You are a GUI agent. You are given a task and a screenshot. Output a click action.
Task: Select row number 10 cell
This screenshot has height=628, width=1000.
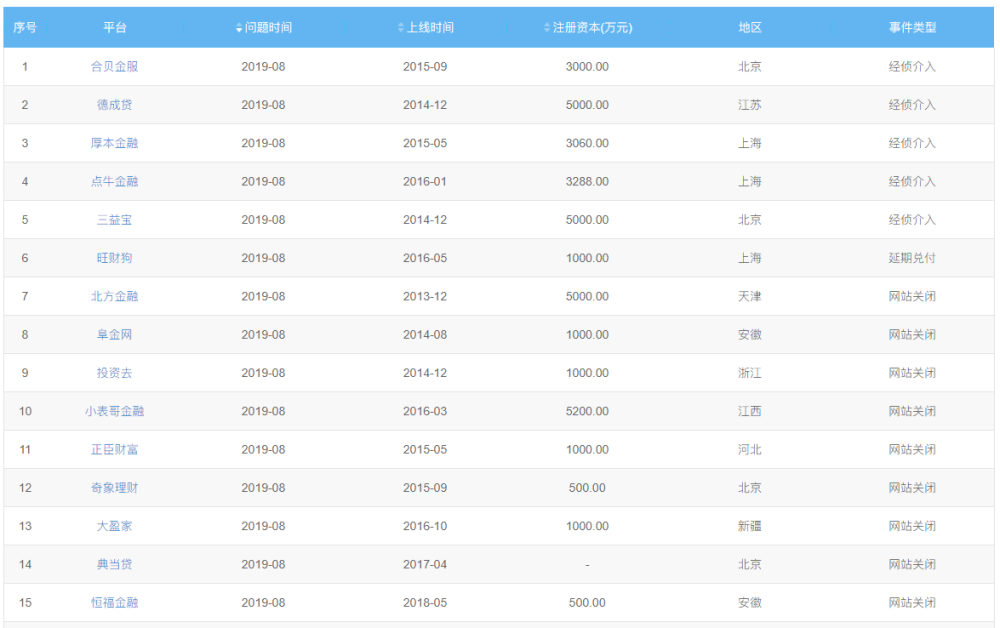coord(25,411)
